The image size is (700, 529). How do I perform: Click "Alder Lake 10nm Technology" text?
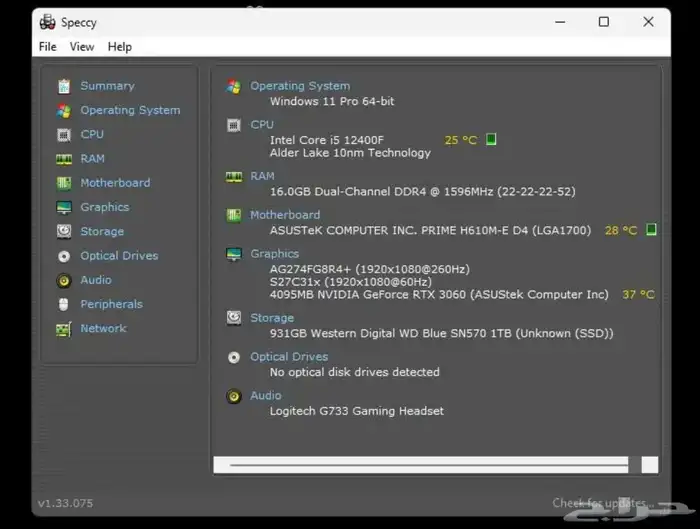coord(350,153)
